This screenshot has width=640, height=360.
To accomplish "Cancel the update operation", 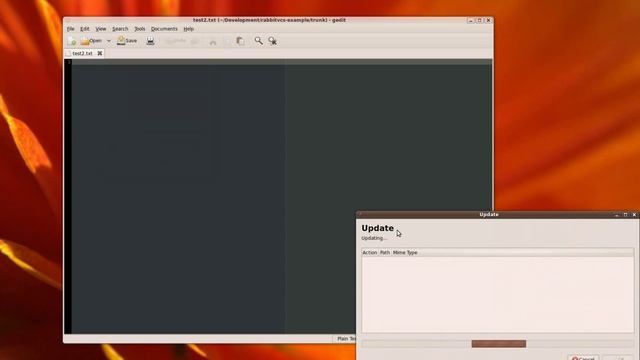I will click(x=583, y=358).
